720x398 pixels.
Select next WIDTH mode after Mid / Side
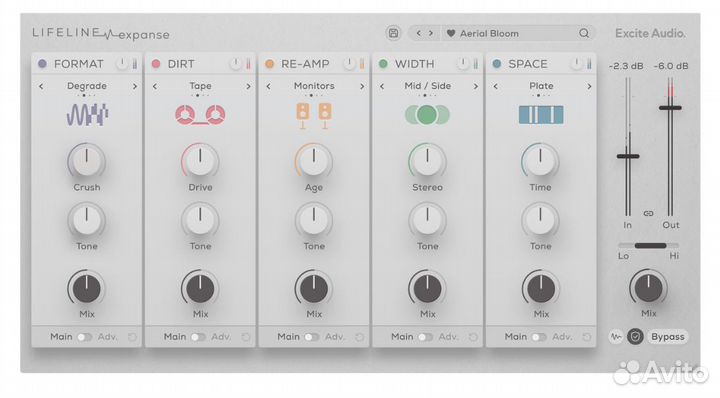tap(476, 86)
